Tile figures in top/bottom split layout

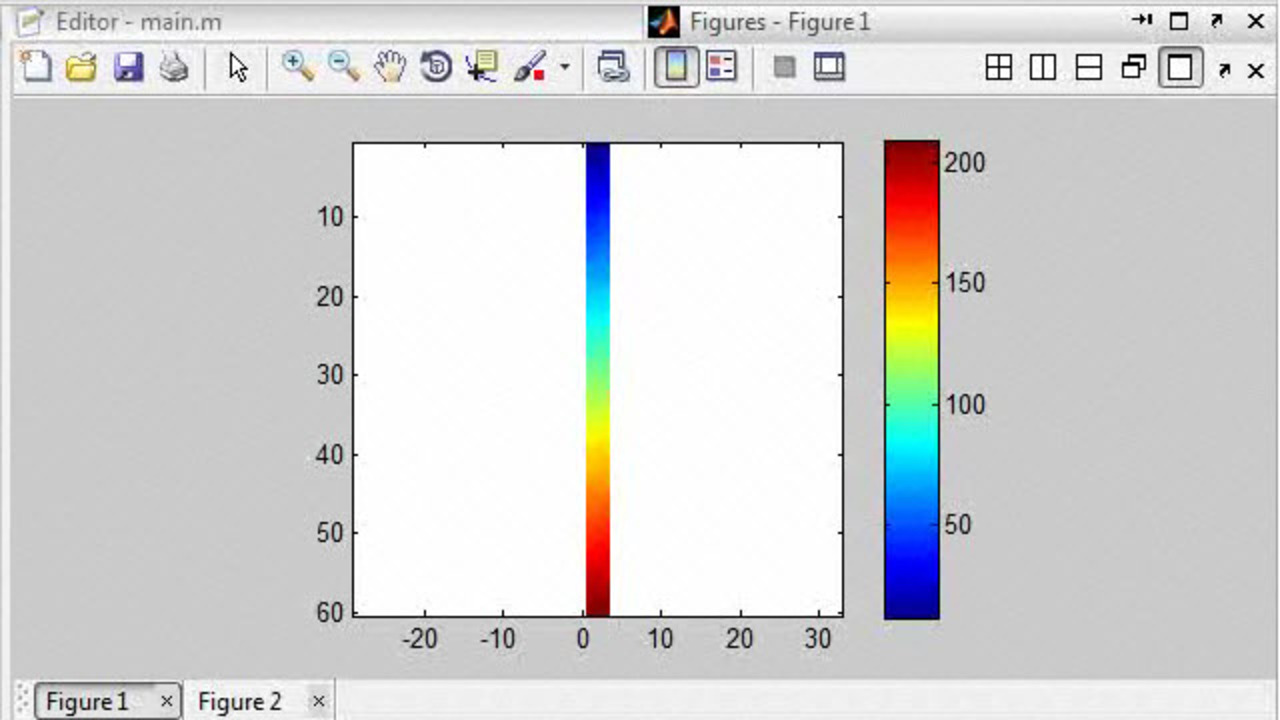tap(1088, 68)
